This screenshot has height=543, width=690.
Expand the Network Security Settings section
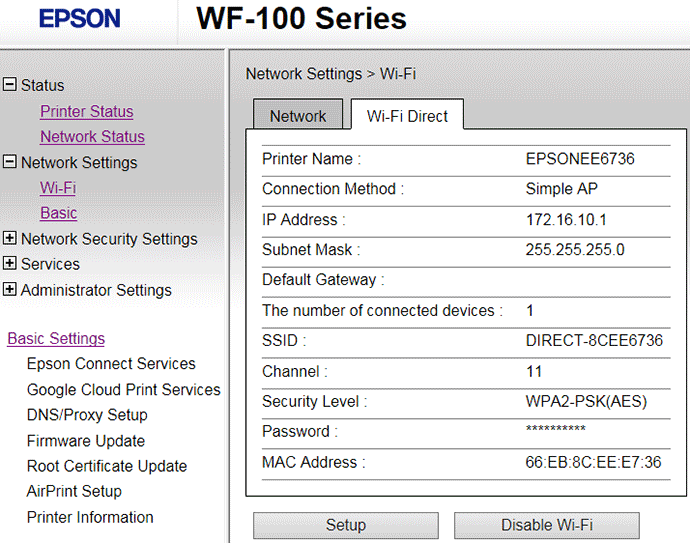(10, 239)
